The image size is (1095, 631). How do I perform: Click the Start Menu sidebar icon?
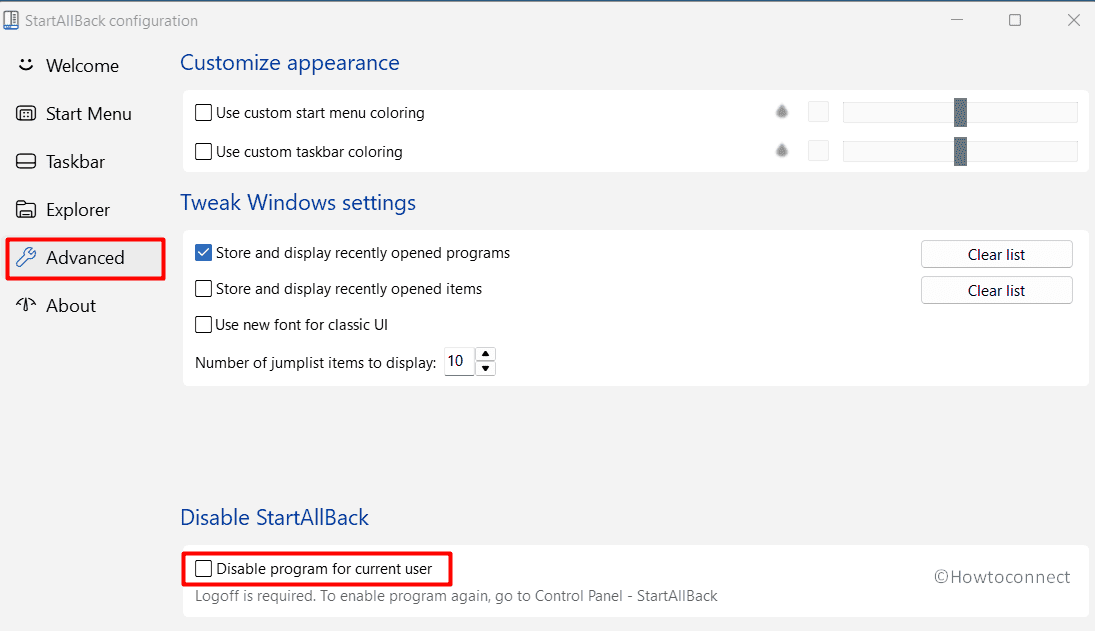(26, 113)
